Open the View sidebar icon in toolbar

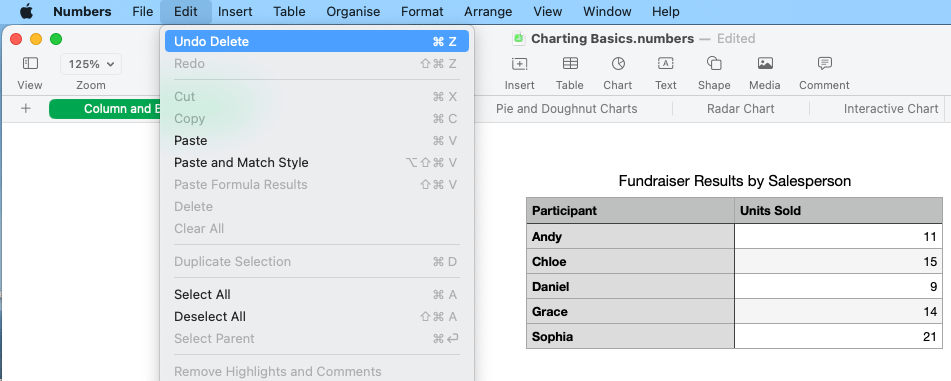(30, 63)
